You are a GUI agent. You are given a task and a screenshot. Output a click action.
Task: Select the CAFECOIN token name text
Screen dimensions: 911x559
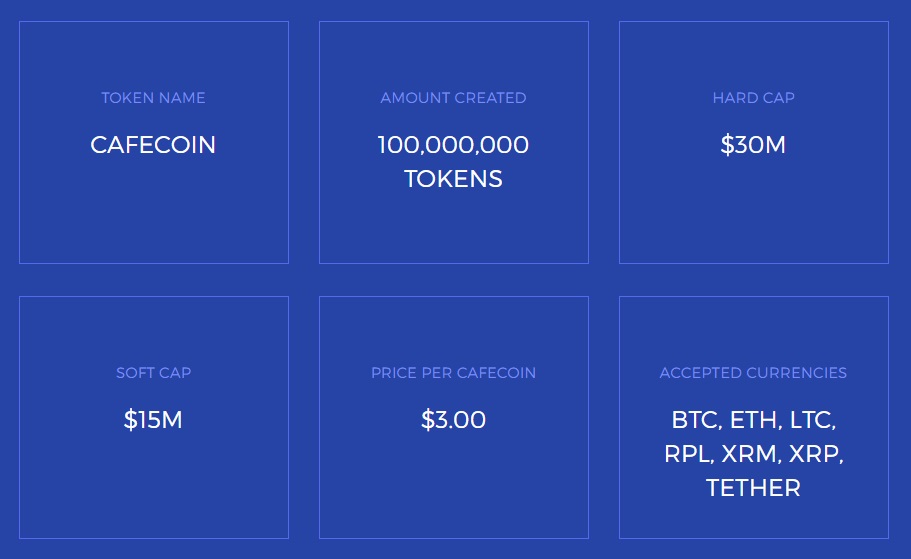coord(153,145)
